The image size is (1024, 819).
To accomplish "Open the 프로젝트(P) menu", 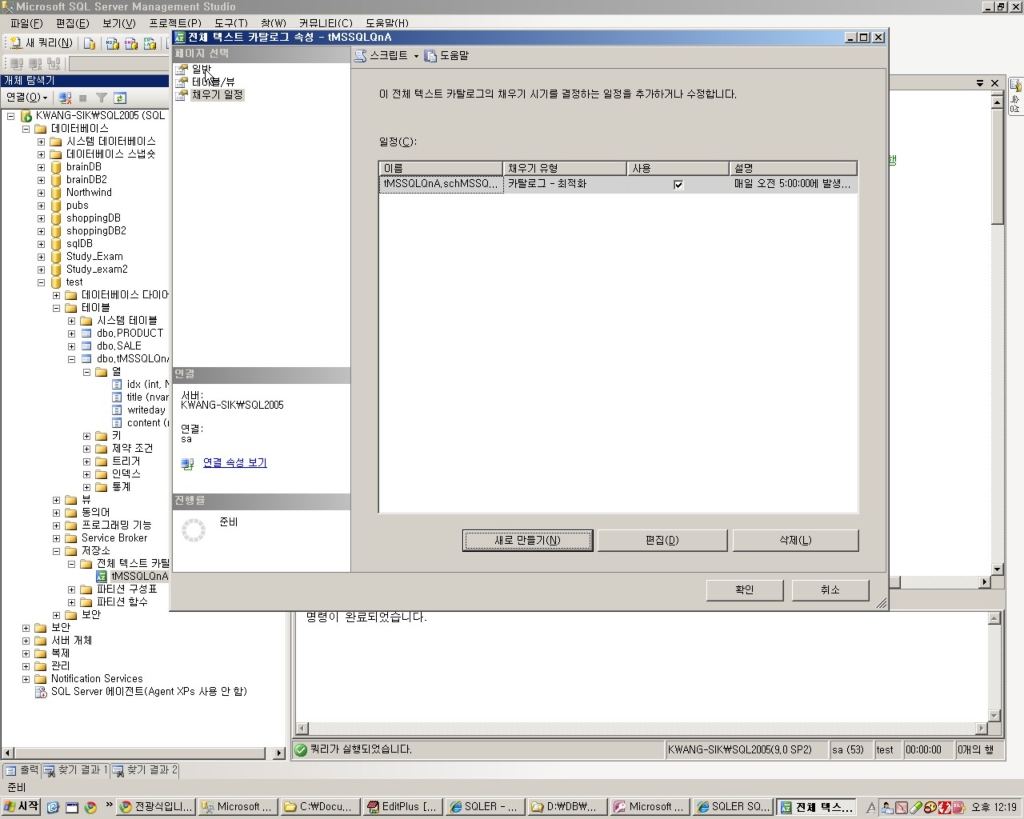I will coord(175,23).
